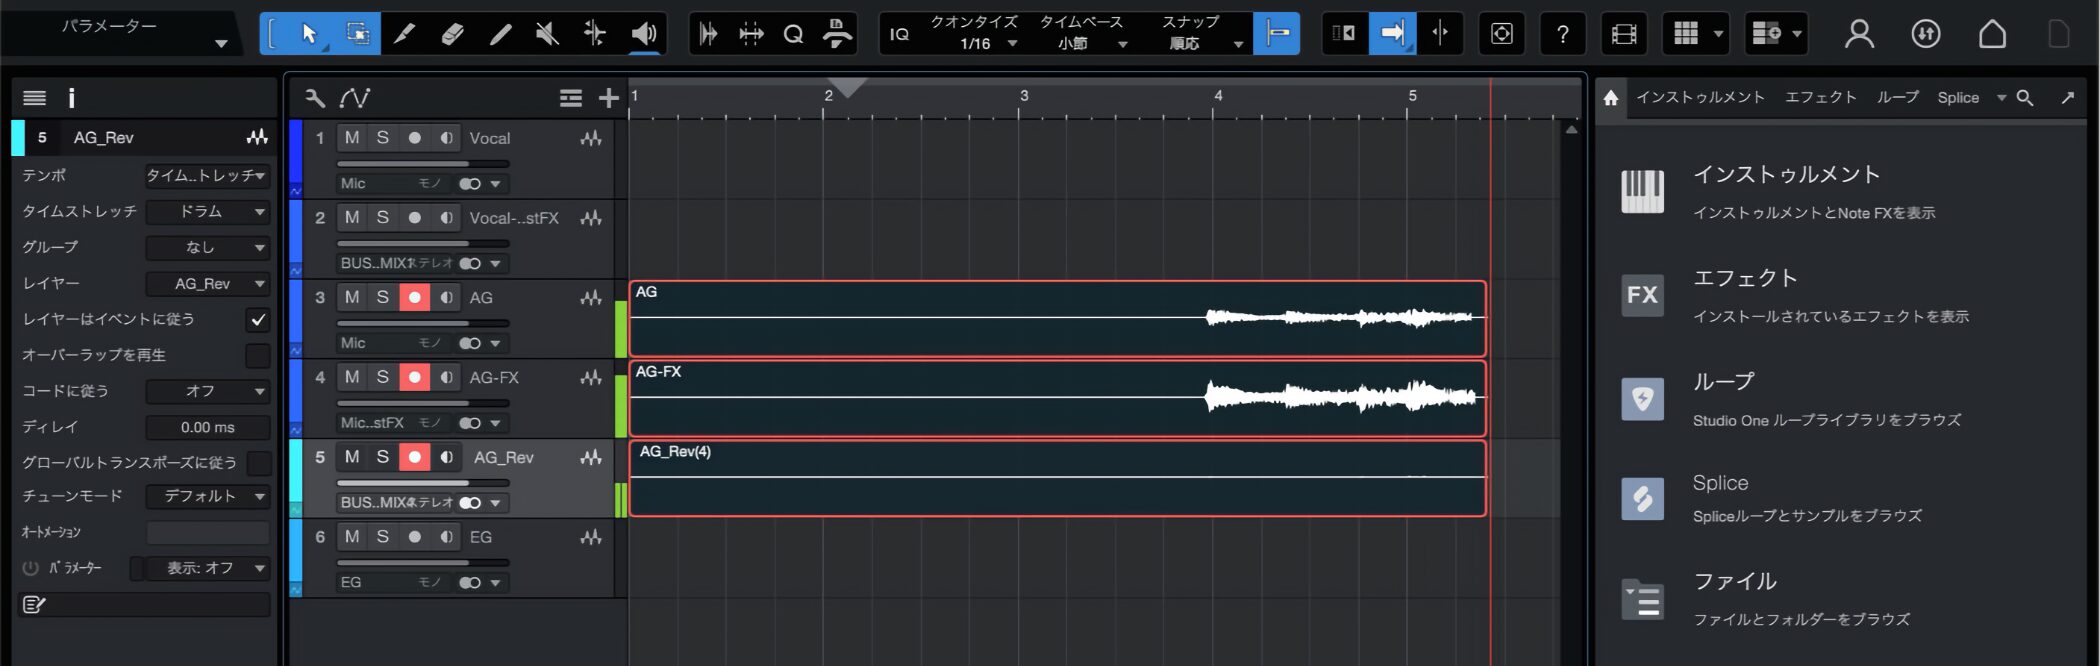Select the Eraser tool

(x=452, y=34)
